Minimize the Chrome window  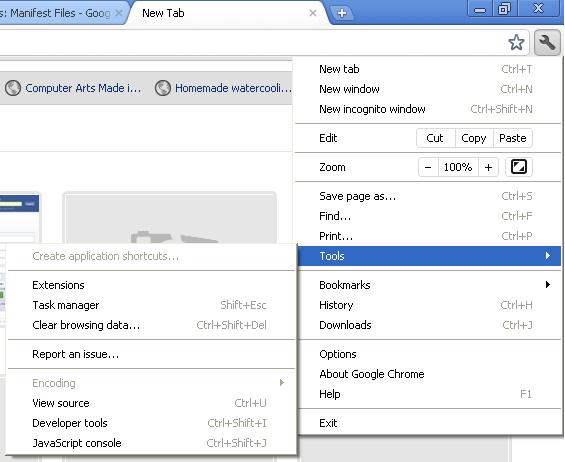coord(480,9)
